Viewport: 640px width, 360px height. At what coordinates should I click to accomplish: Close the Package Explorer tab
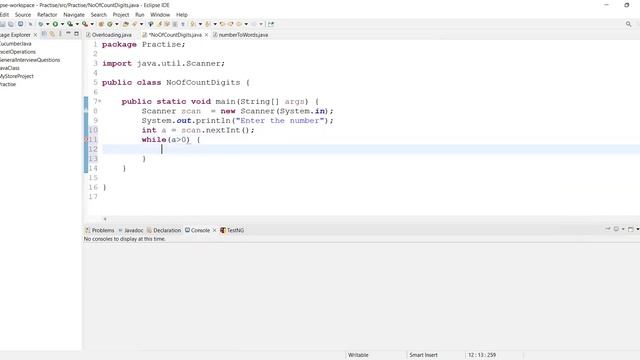tap(35, 35)
